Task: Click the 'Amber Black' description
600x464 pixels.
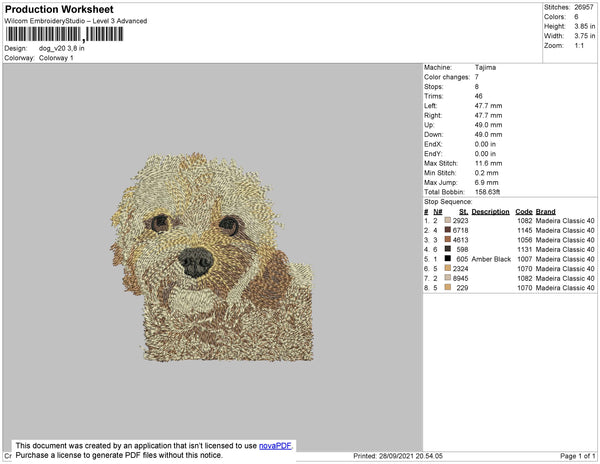Action: [x=491, y=259]
